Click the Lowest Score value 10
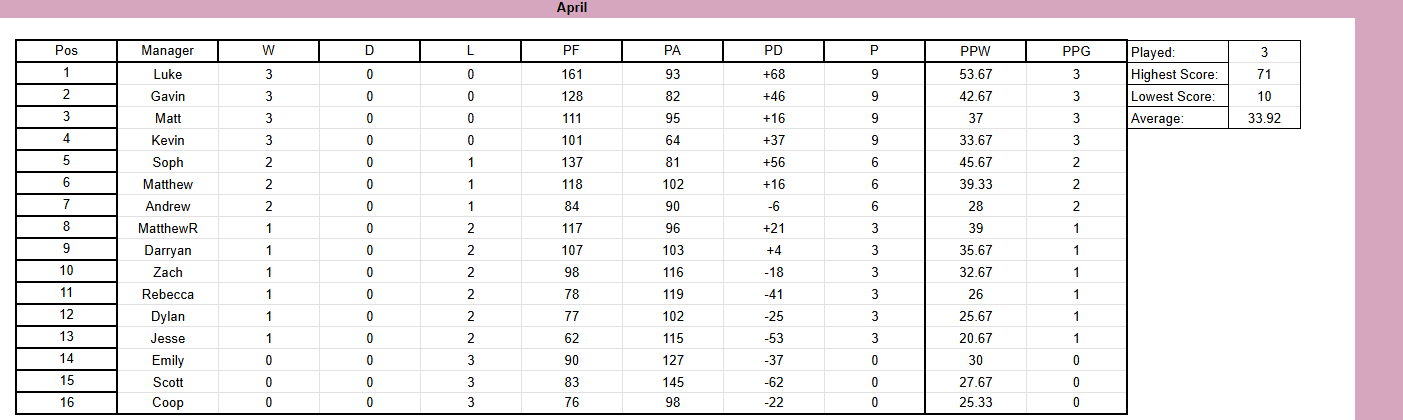 1264,96
